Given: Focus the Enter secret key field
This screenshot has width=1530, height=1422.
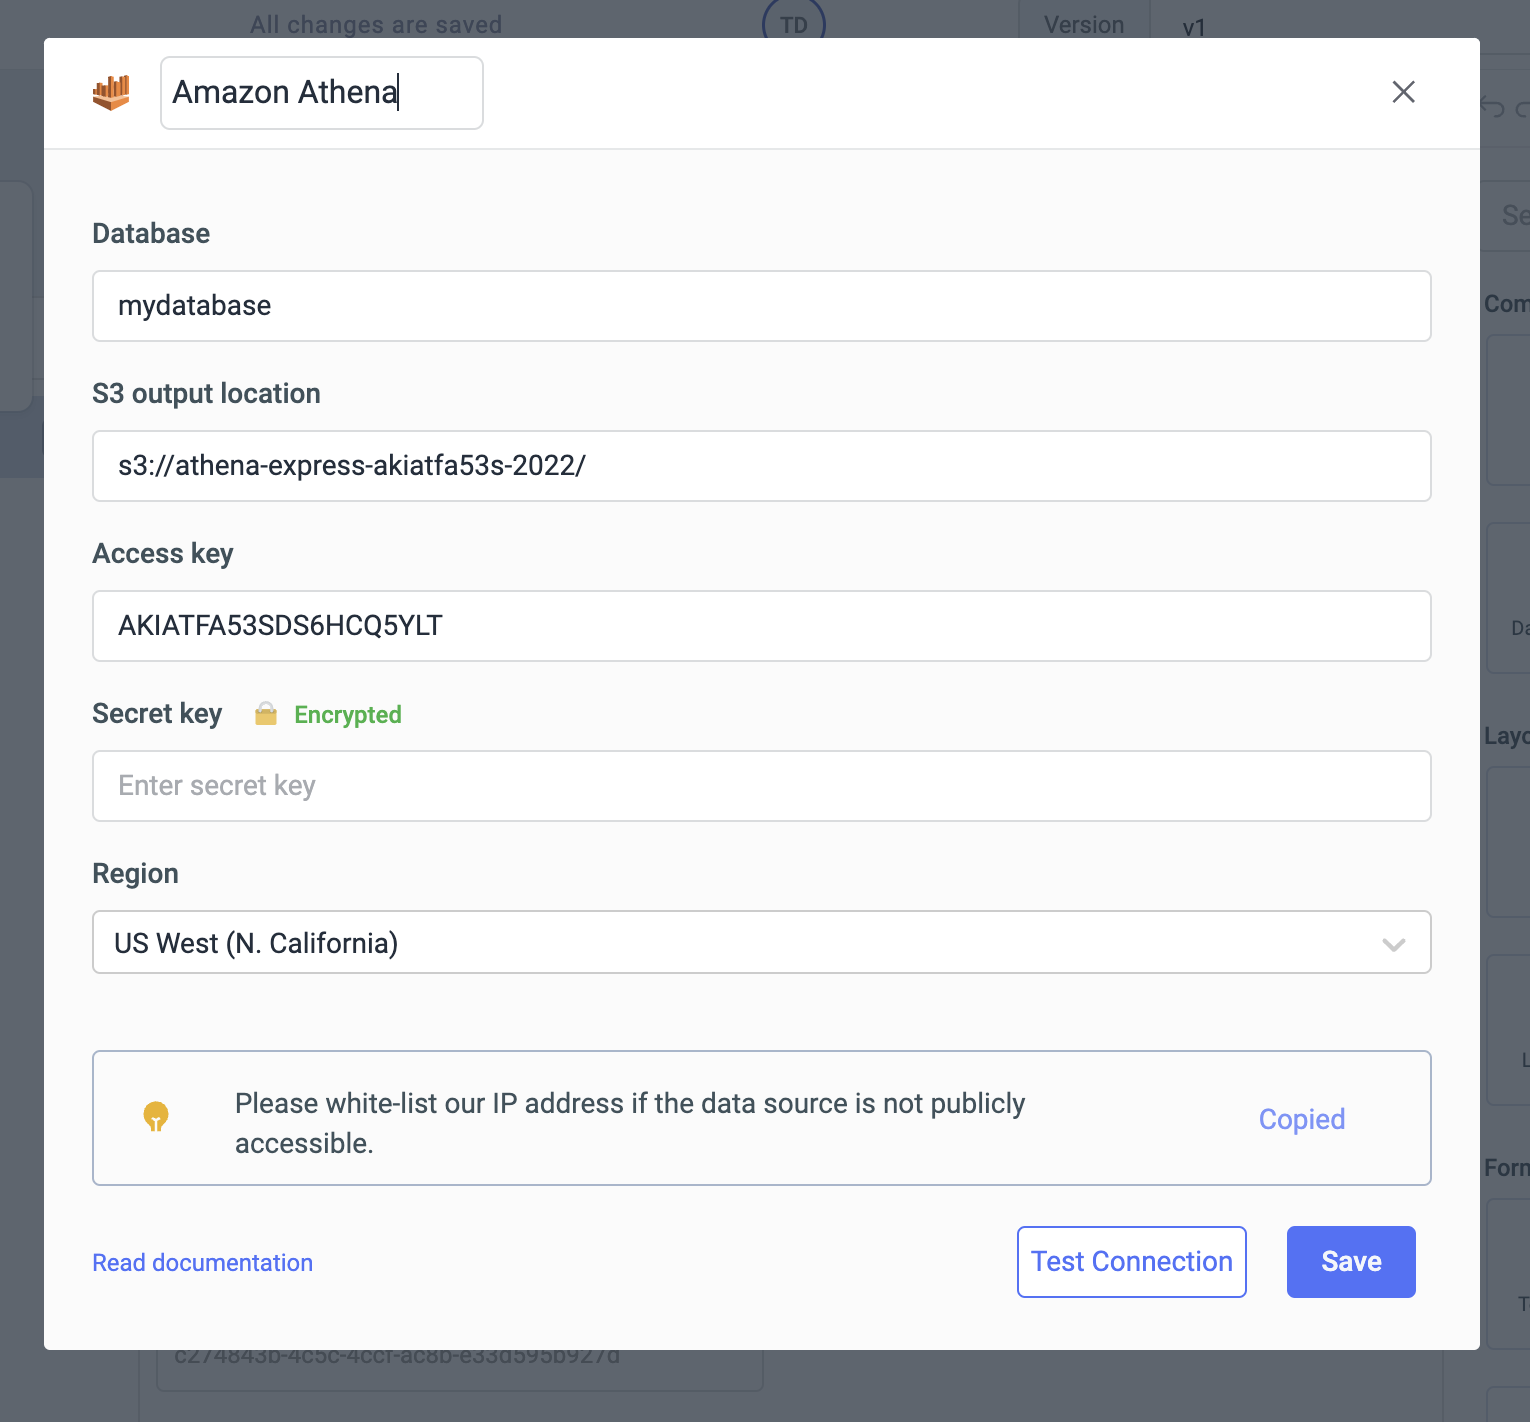Looking at the screenshot, I should click(x=761, y=786).
